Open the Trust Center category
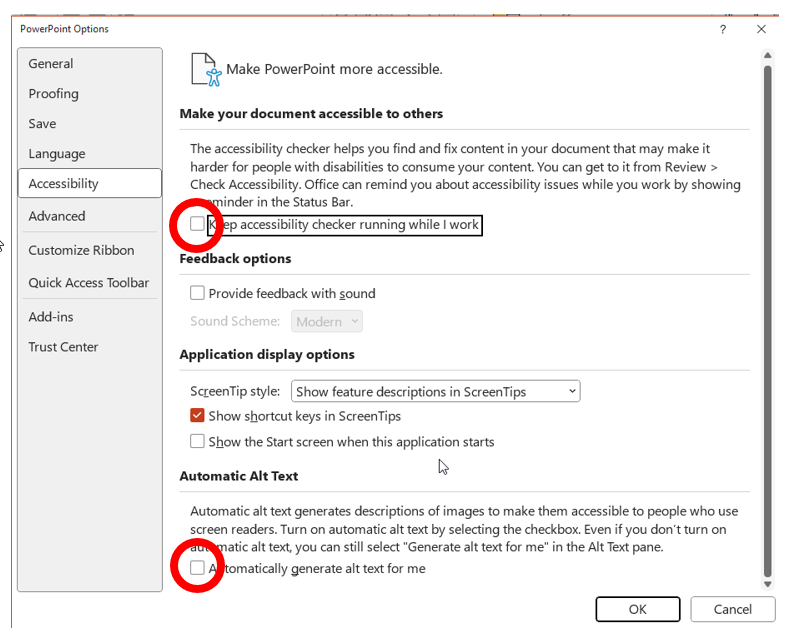This screenshot has height=637, width=789. pos(64,347)
